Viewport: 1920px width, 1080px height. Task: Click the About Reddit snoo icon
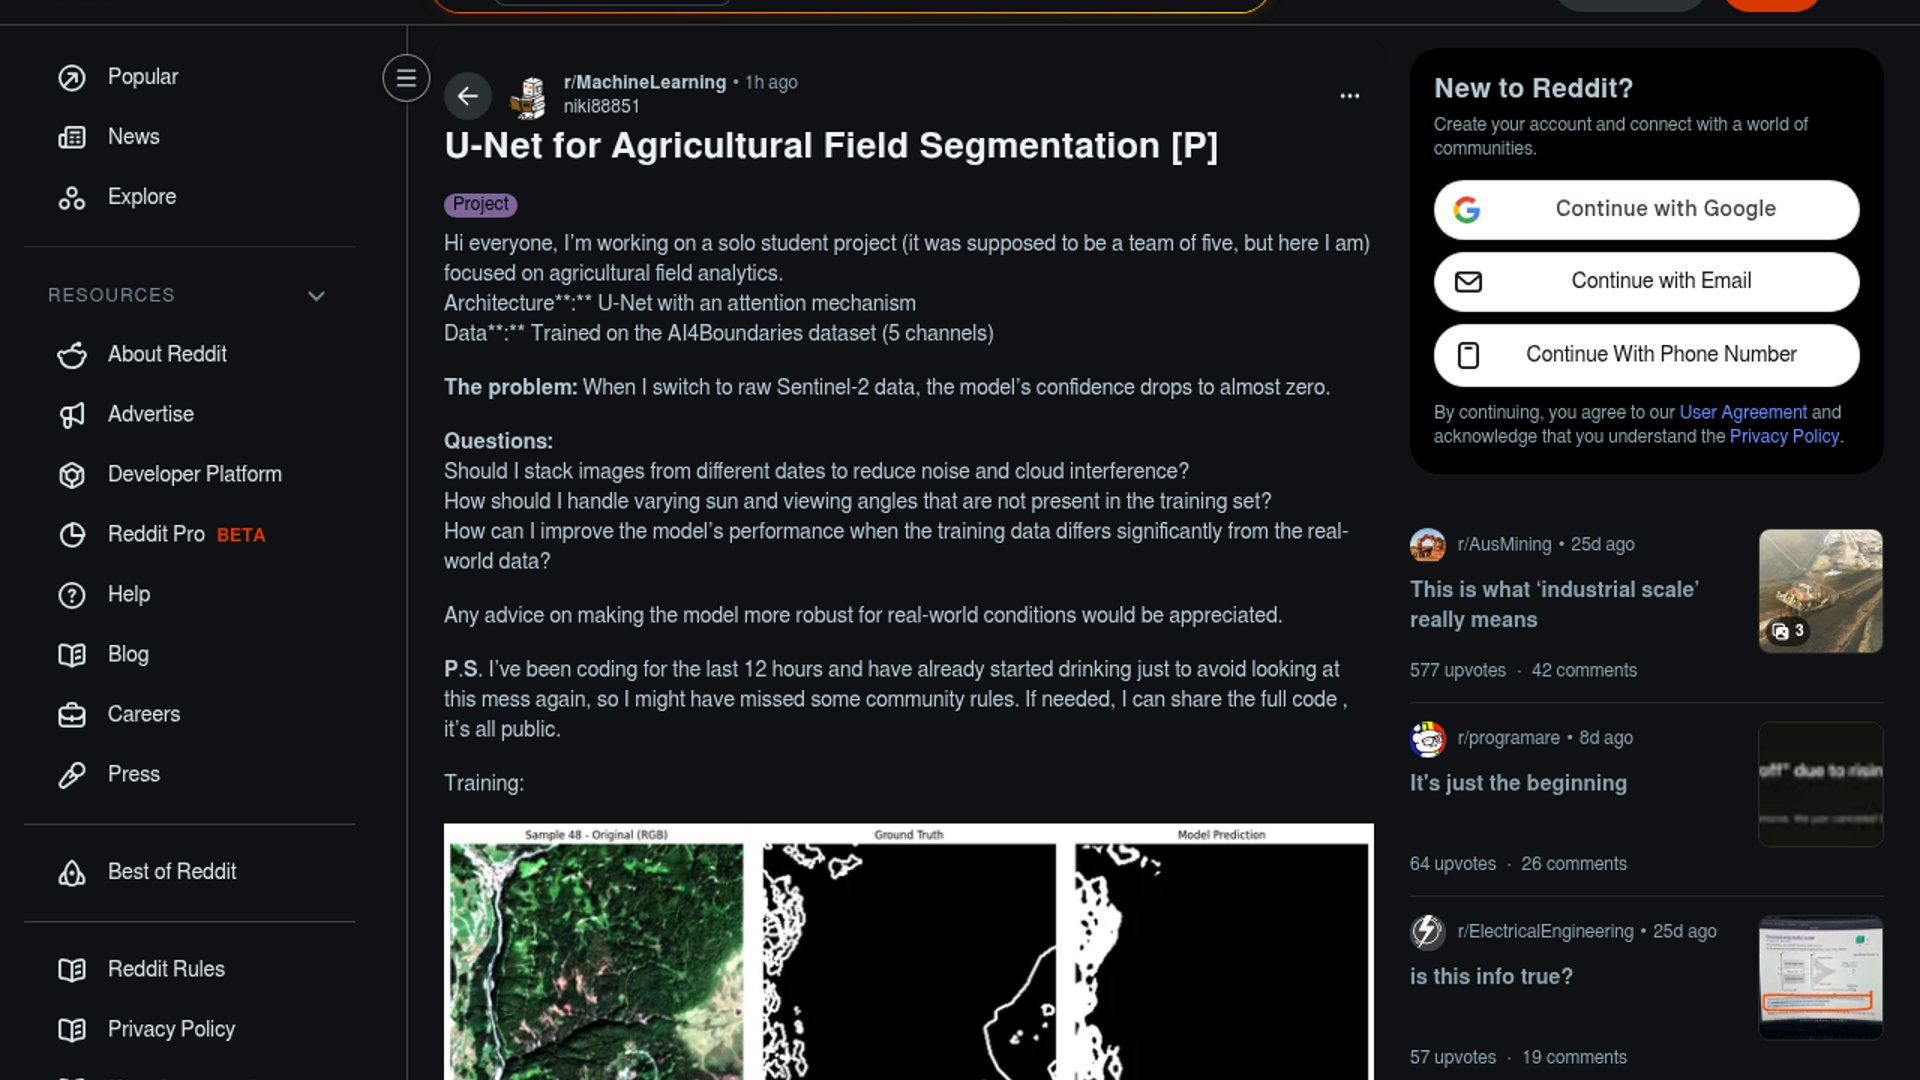tap(72, 355)
